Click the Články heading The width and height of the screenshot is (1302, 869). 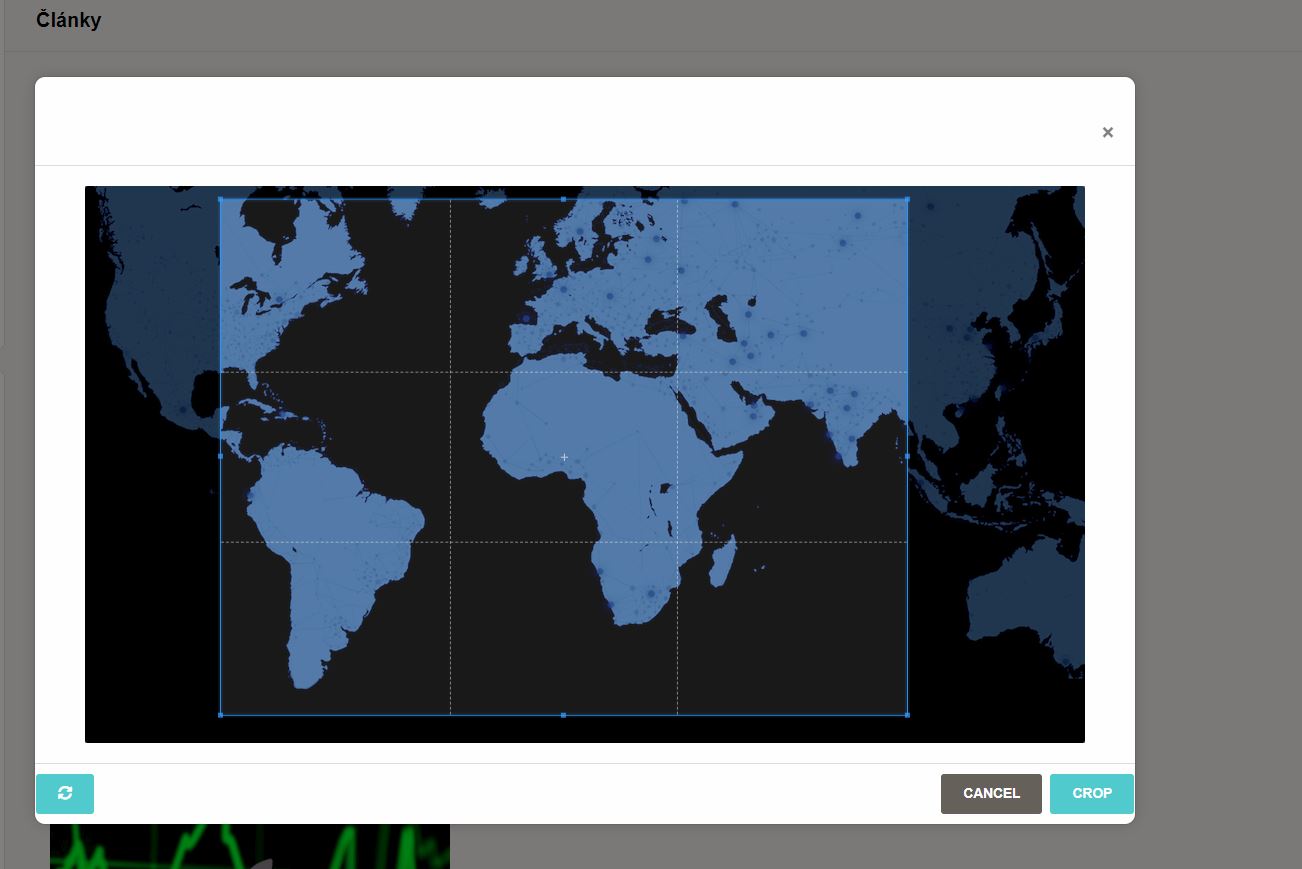(x=68, y=20)
